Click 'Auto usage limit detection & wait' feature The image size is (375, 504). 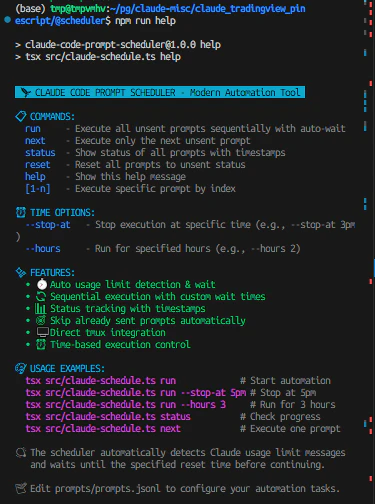point(133,284)
